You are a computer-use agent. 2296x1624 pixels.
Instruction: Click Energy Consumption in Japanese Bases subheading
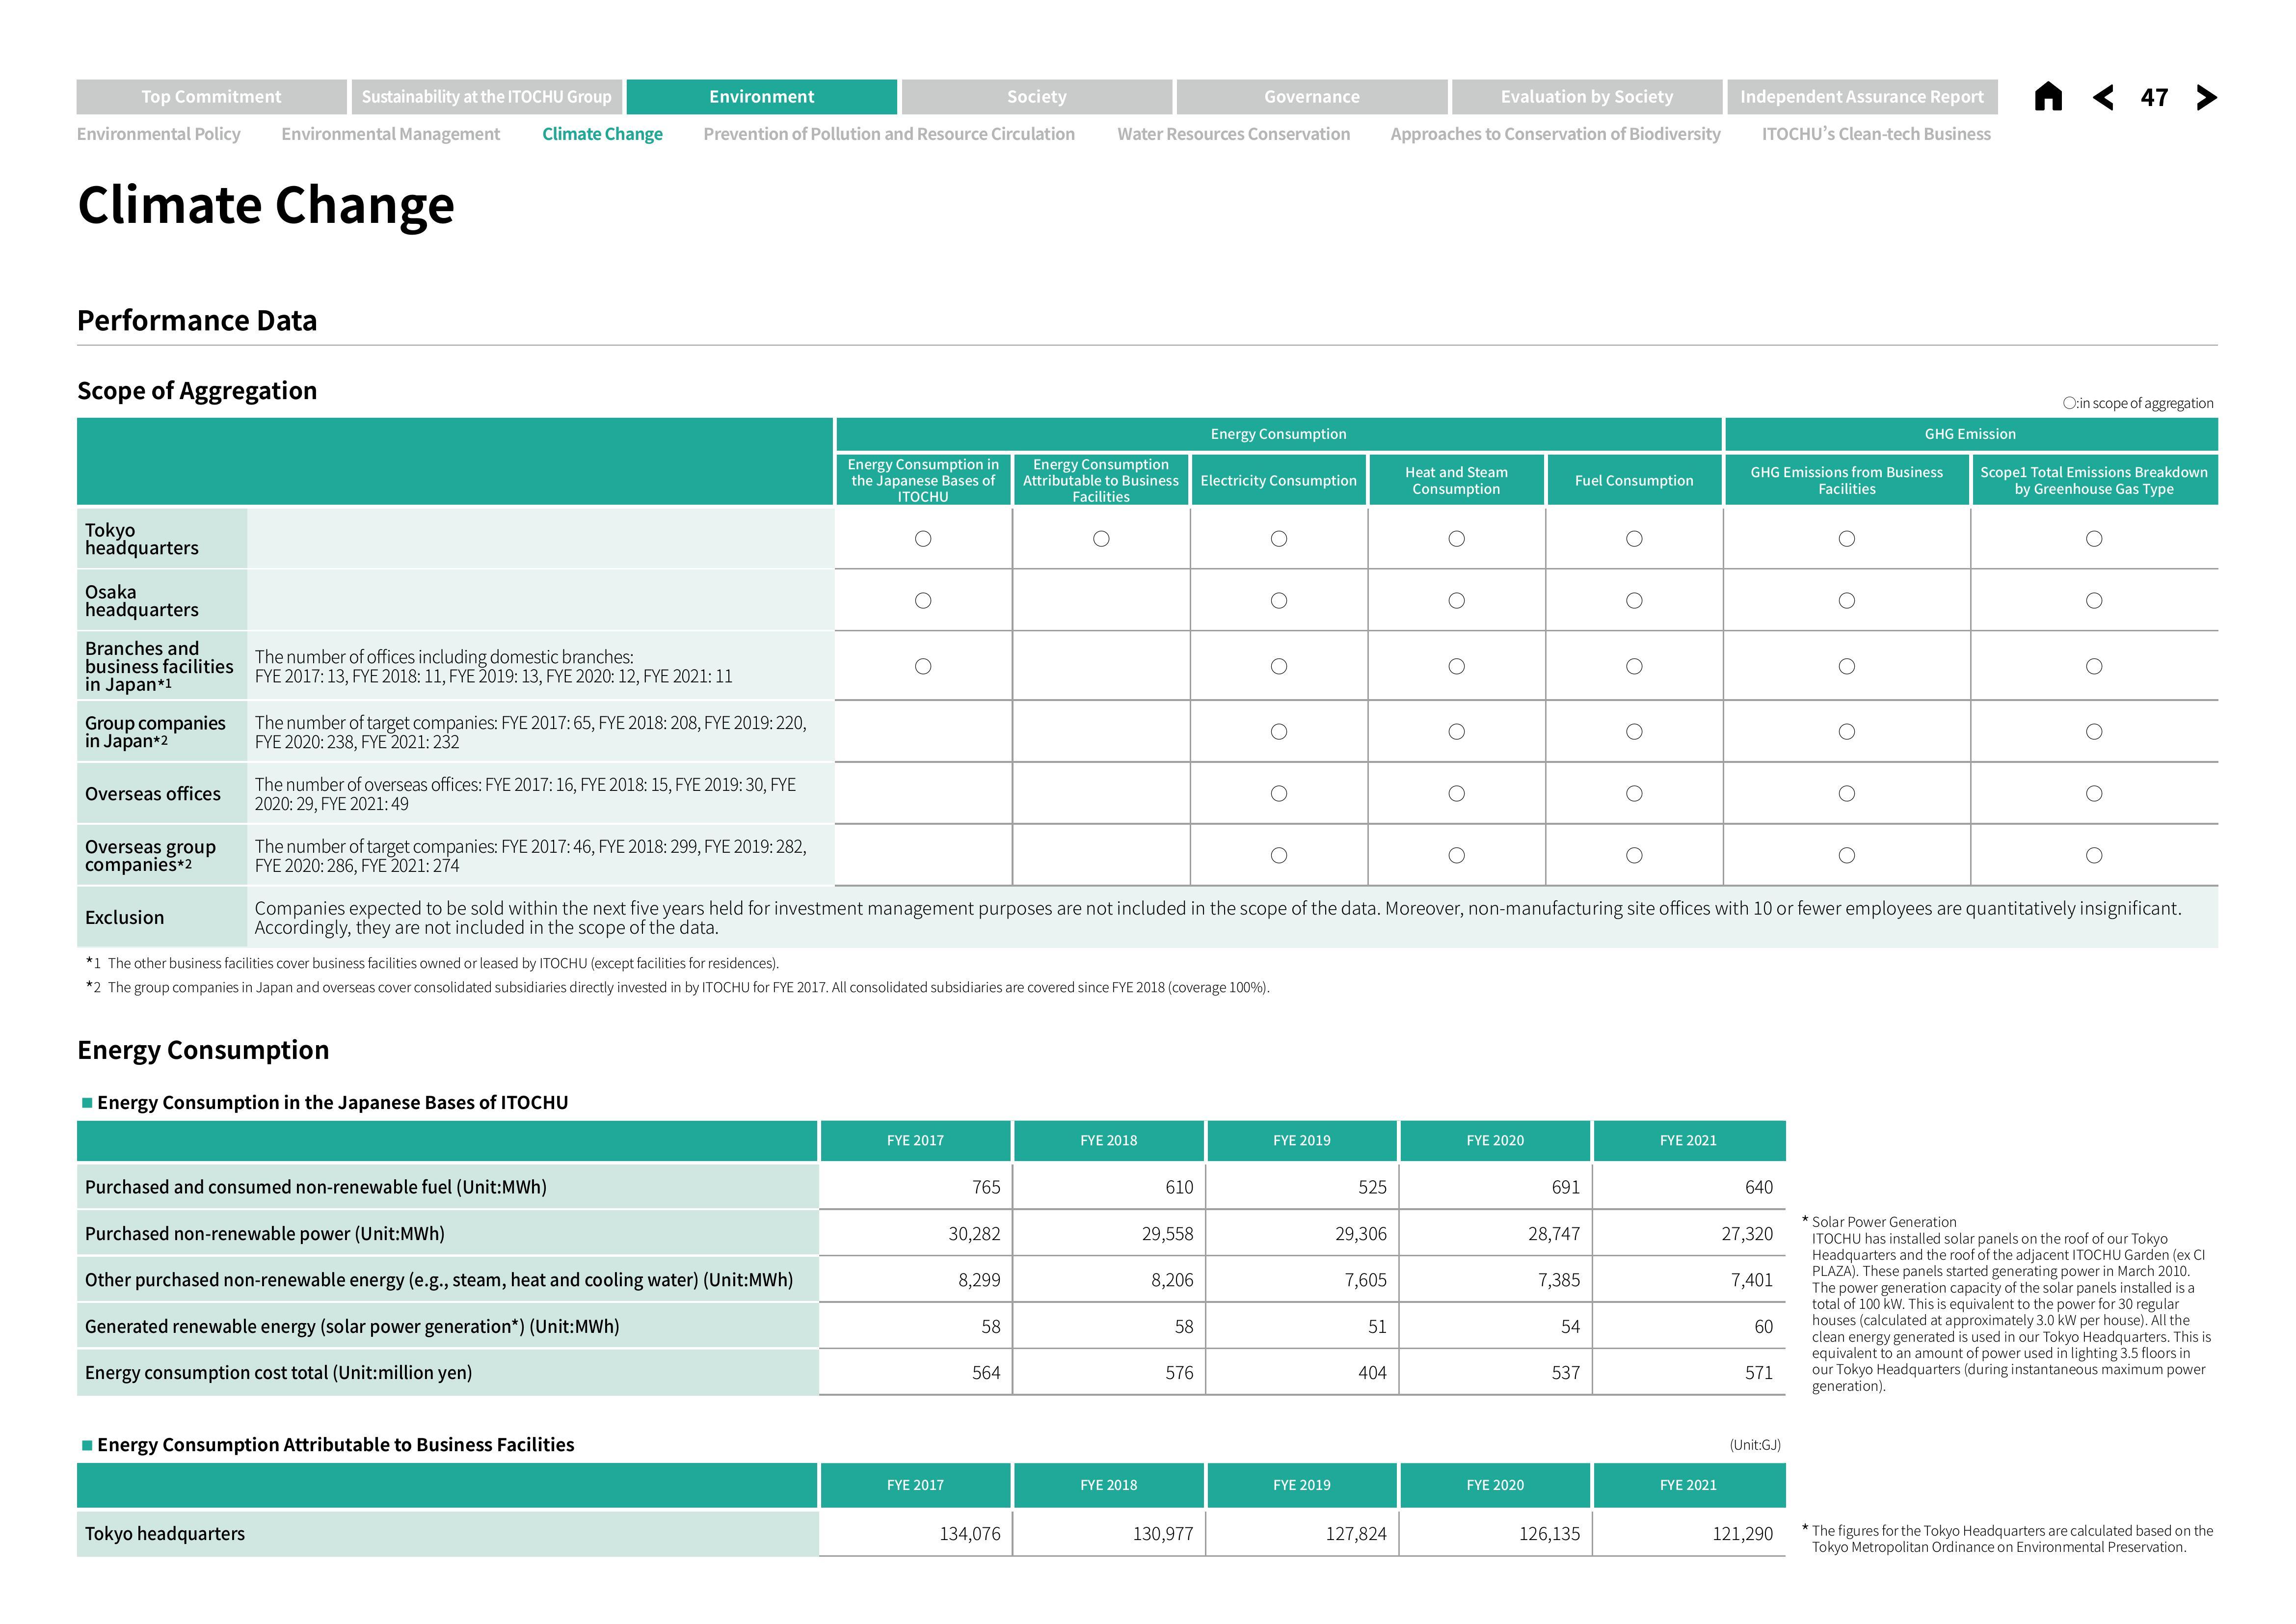click(x=332, y=1103)
